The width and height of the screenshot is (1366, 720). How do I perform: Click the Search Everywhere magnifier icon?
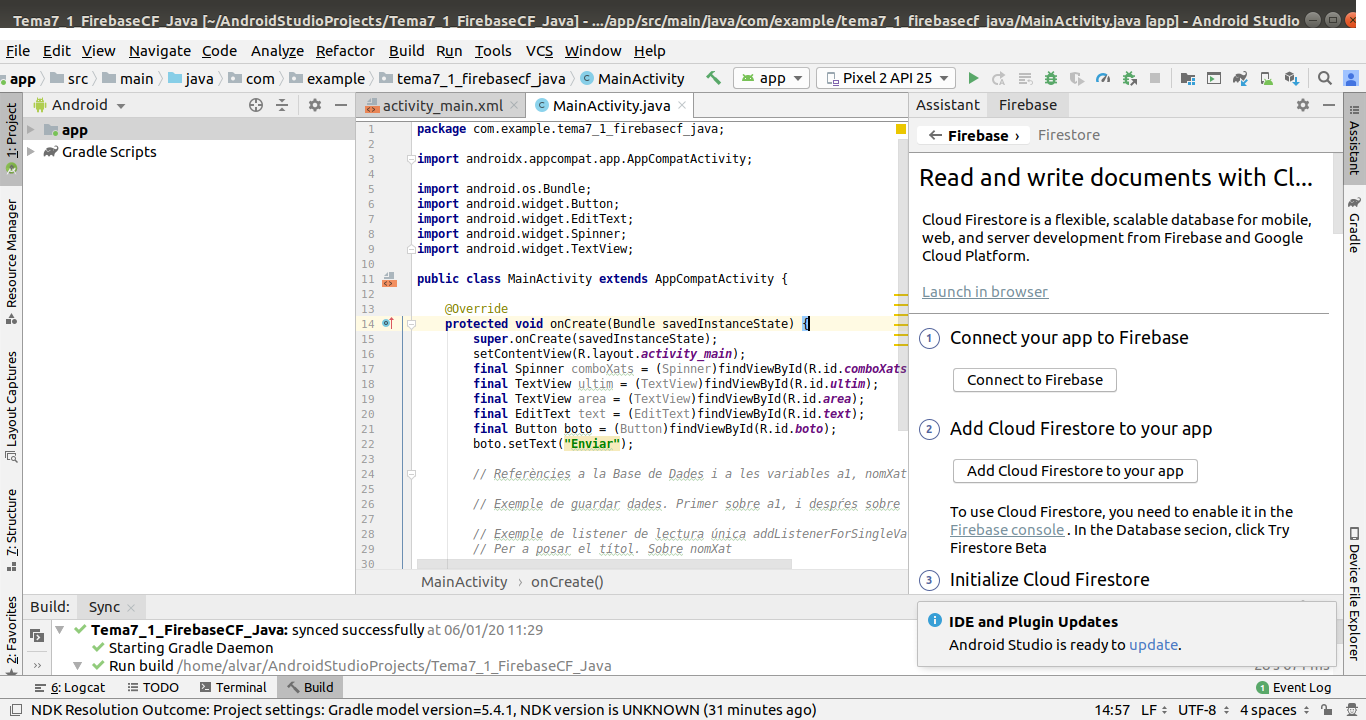coord(1324,78)
